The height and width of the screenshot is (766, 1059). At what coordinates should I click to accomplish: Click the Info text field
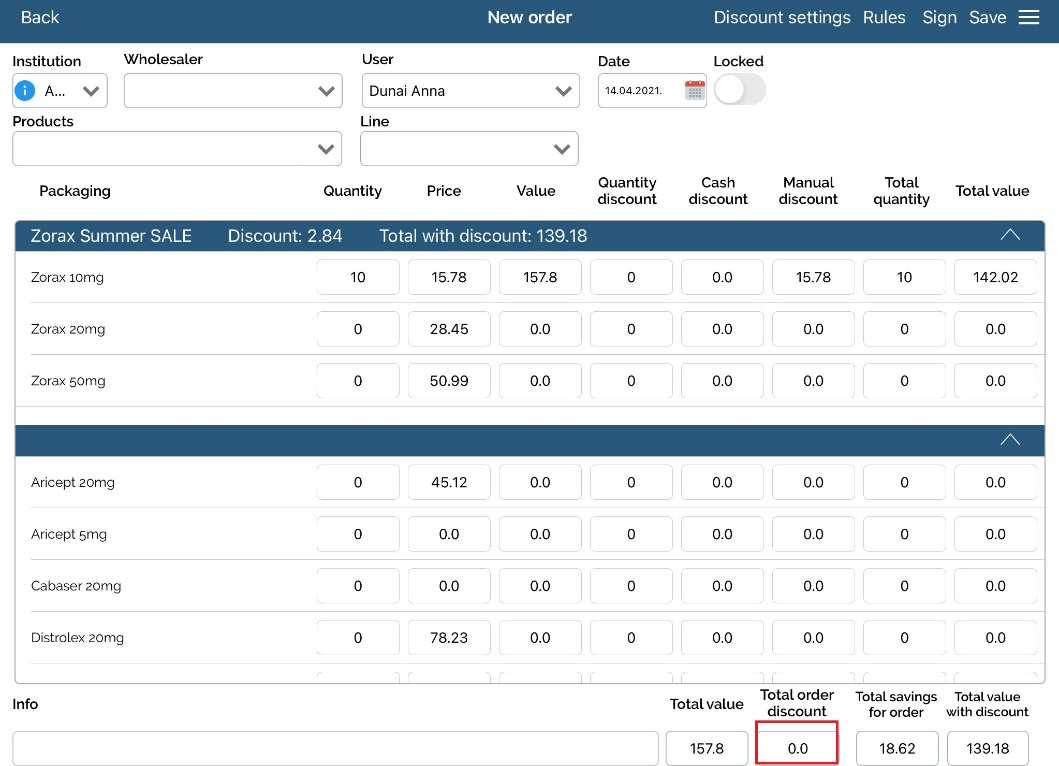pos(335,748)
